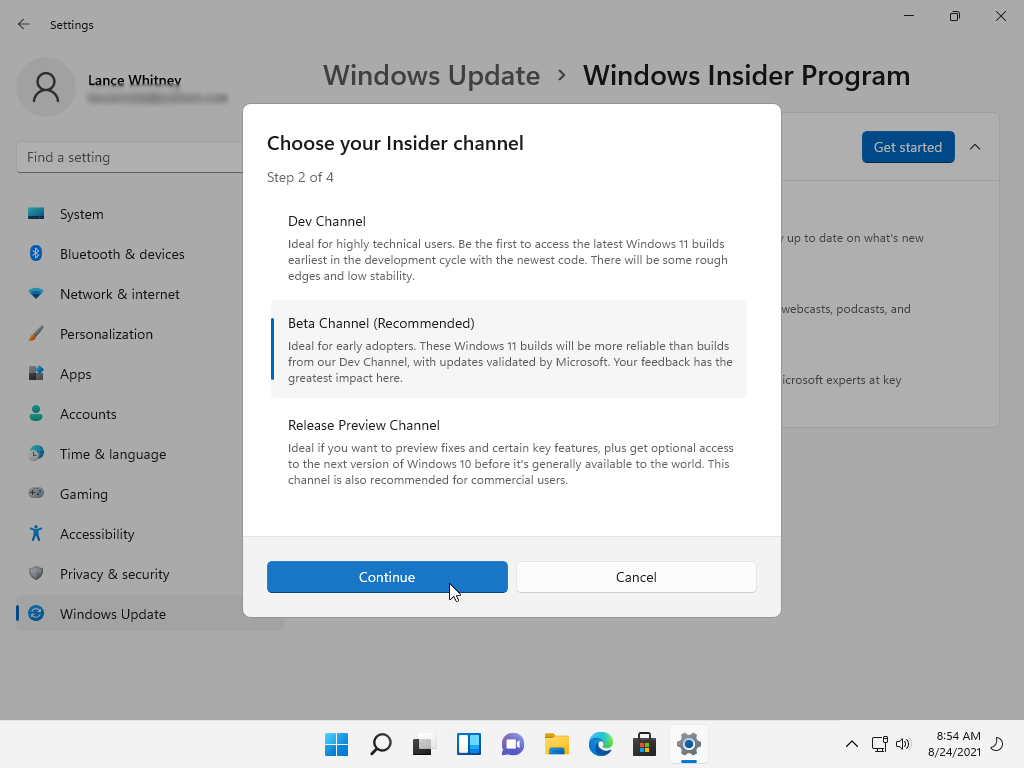
Task: Click the Settings gear taskbar icon
Action: [688, 744]
